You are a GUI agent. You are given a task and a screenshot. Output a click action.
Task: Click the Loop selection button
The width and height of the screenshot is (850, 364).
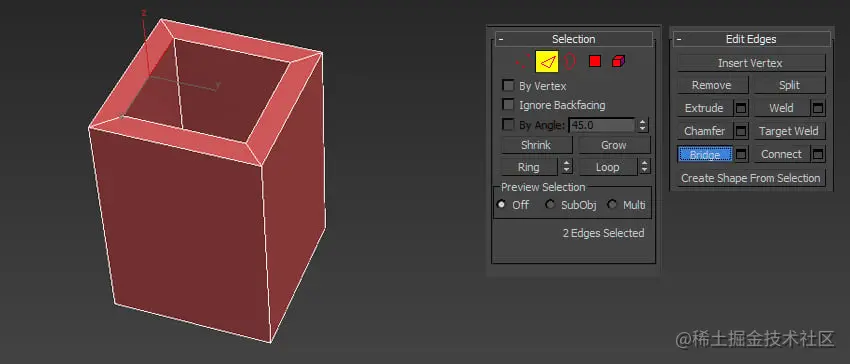pos(608,167)
